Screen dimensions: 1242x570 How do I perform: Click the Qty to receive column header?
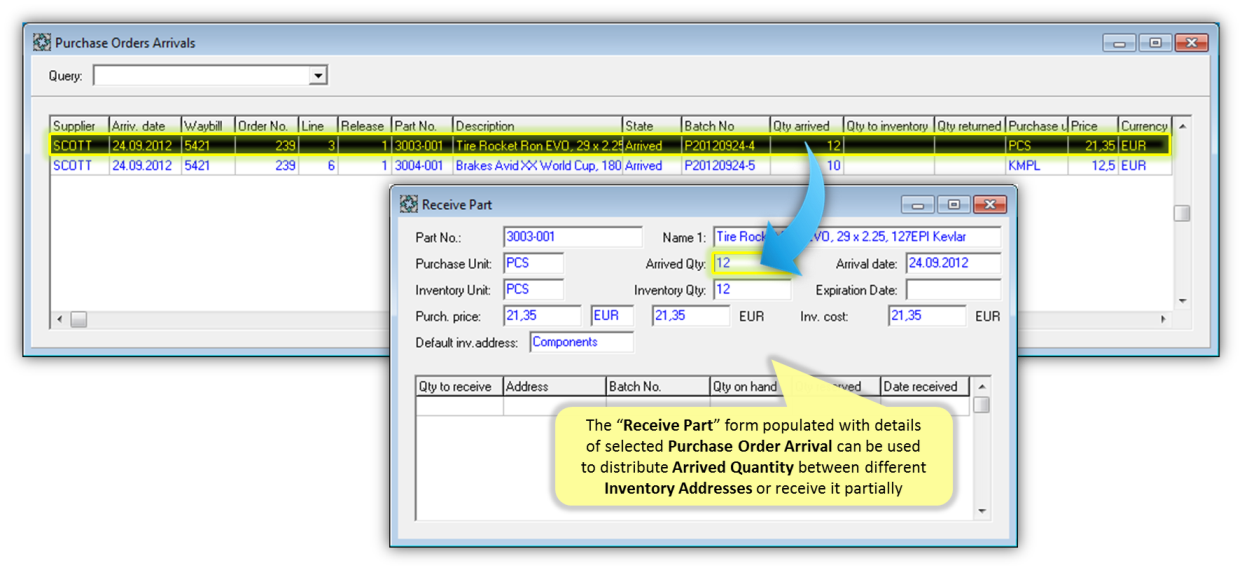coord(459,387)
